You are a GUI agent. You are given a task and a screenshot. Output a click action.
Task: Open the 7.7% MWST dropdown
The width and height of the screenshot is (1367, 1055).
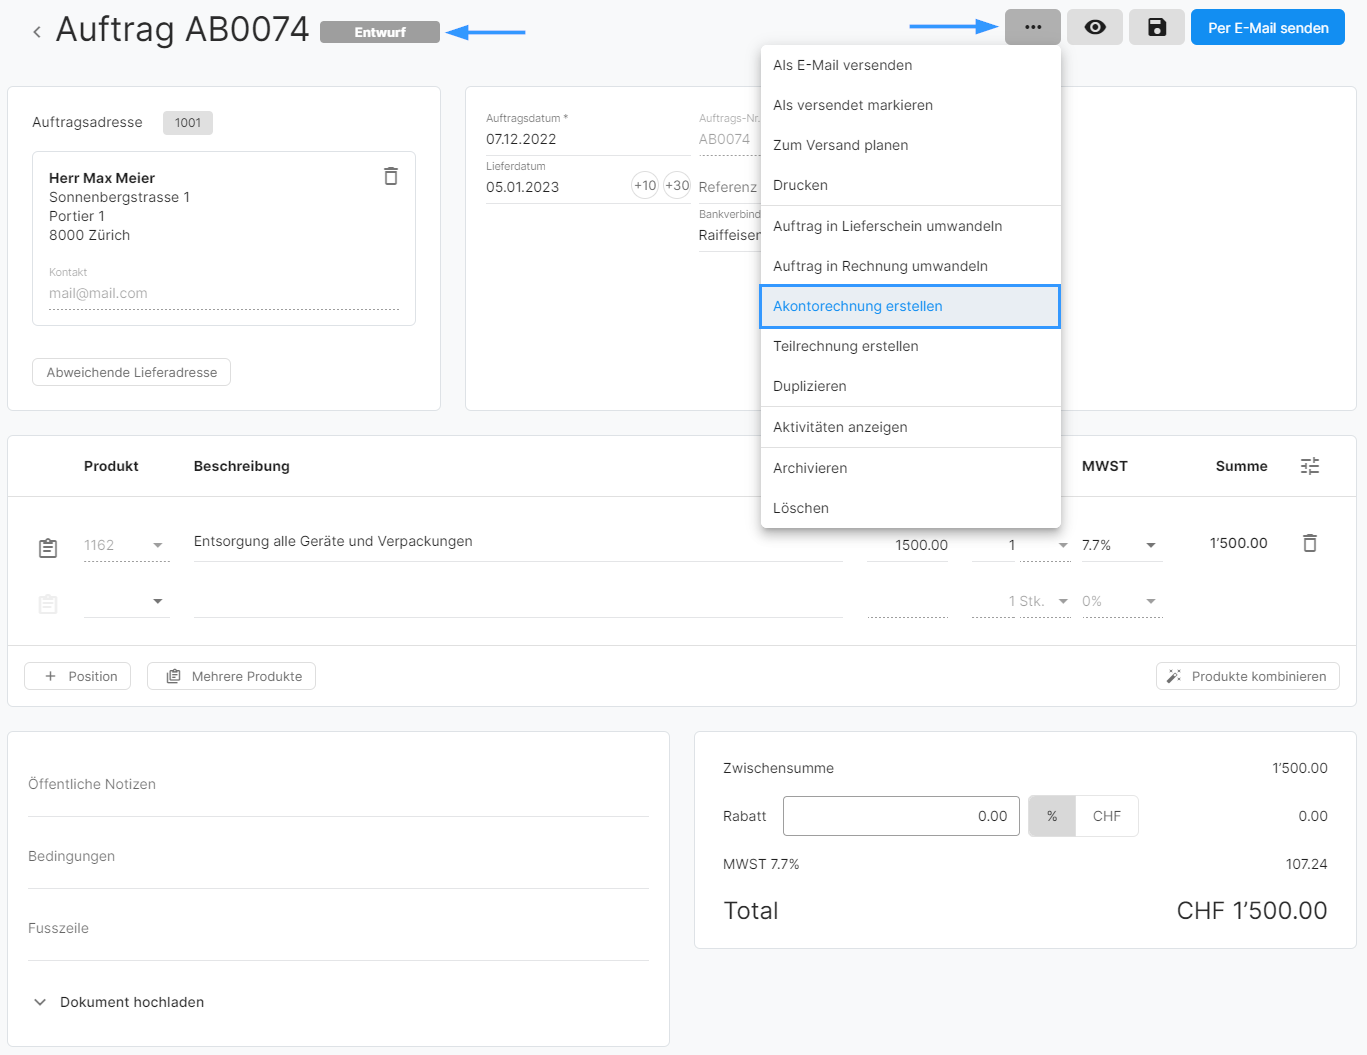(1151, 545)
